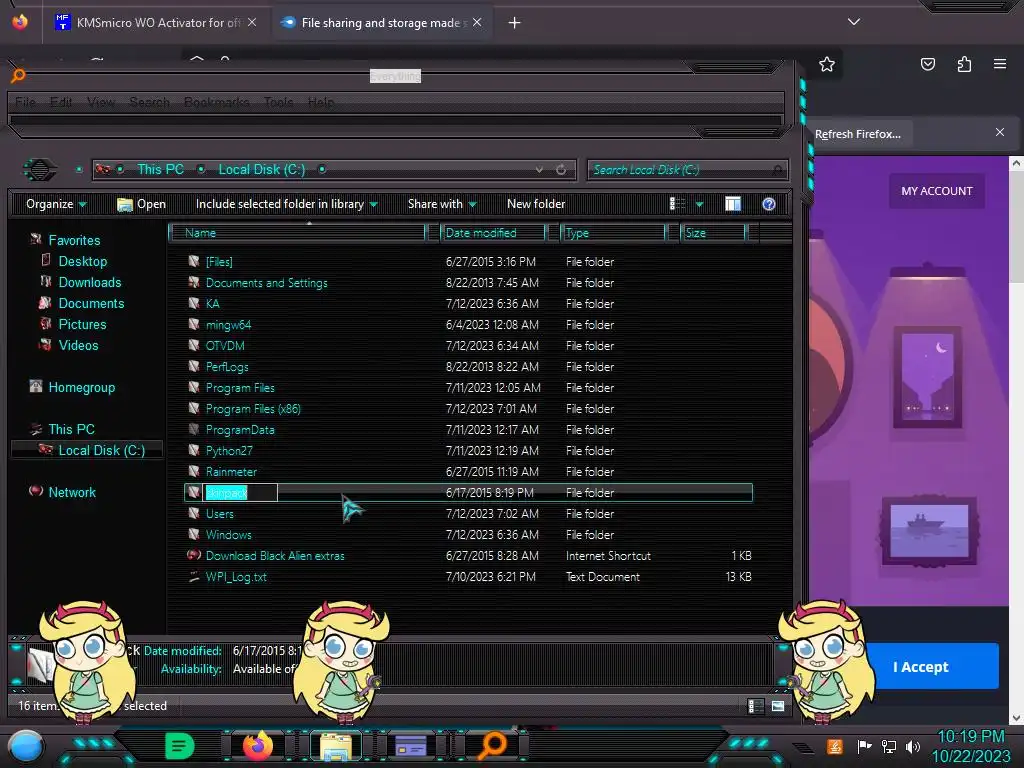
Task: Click the MY ACCOUNT button
Action: pyautogui.click(x=936, y=191)
